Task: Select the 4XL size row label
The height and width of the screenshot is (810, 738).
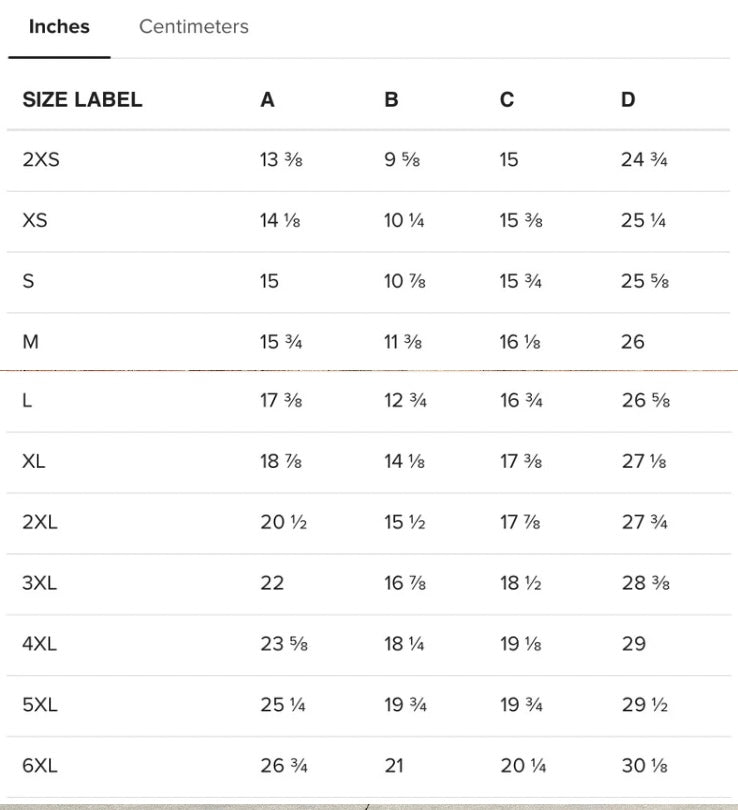Action: point(40,644)
